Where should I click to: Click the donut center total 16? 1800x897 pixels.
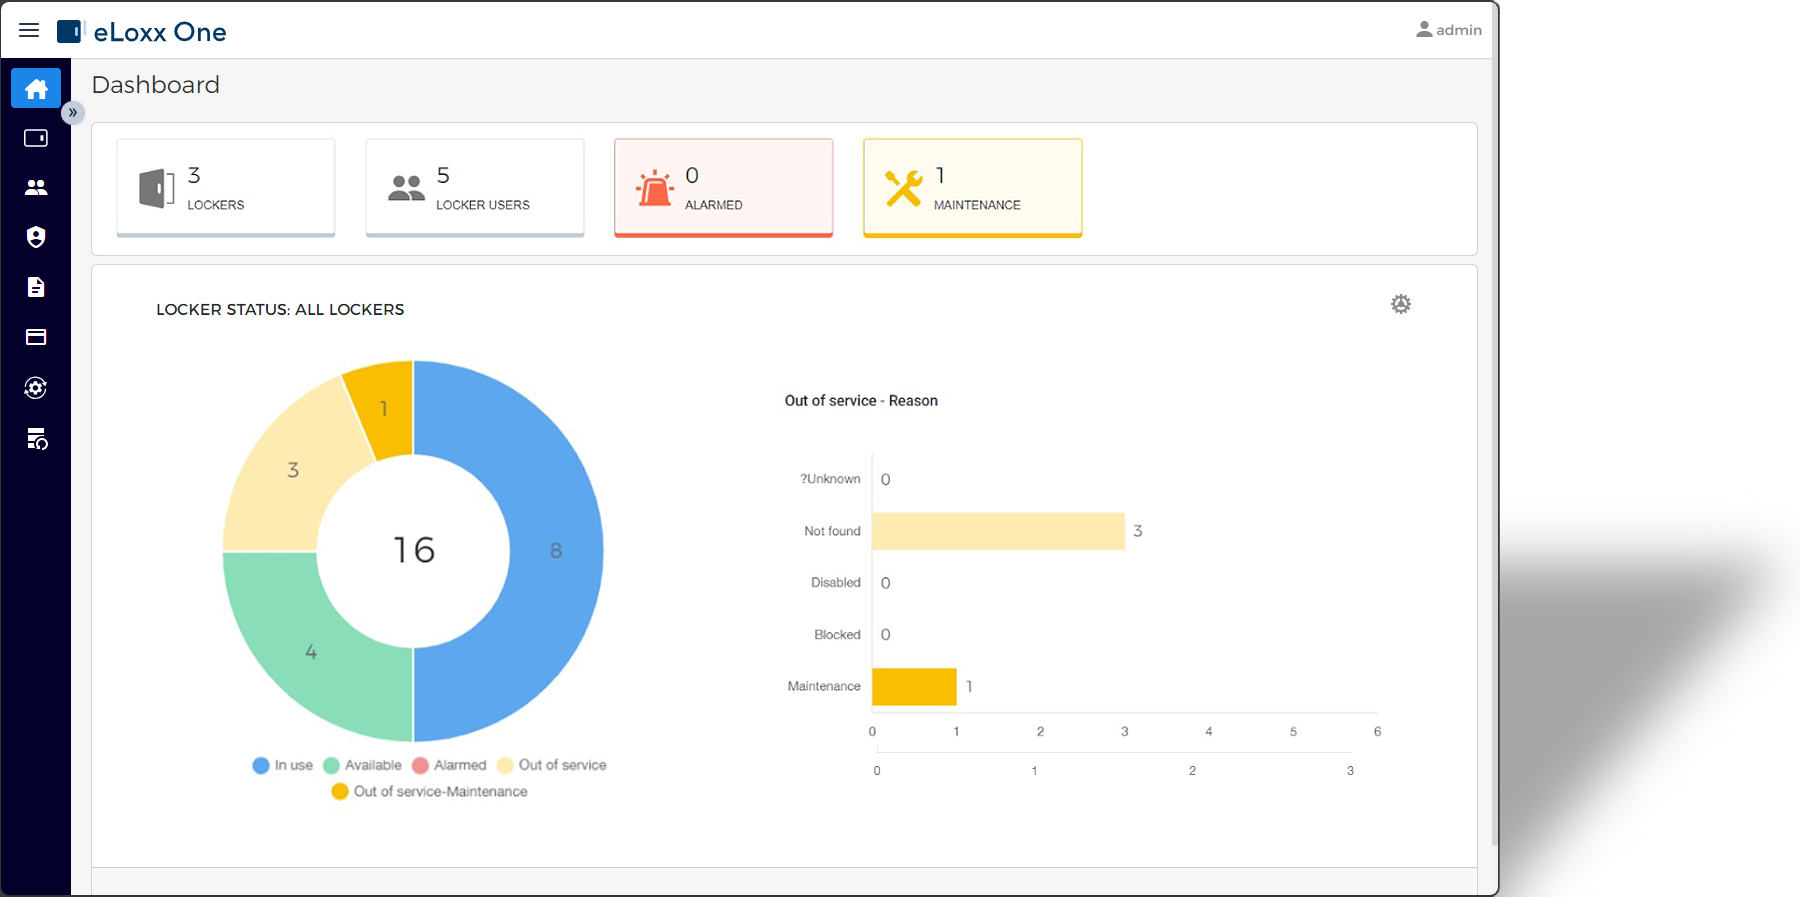[413, 550]
